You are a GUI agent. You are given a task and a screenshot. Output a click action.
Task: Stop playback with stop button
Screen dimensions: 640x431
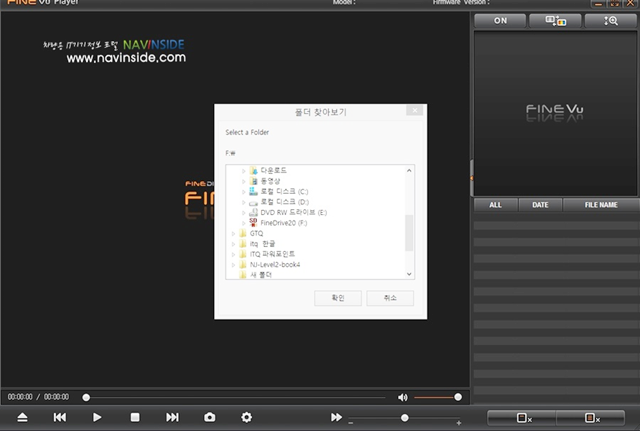(135, 417)
